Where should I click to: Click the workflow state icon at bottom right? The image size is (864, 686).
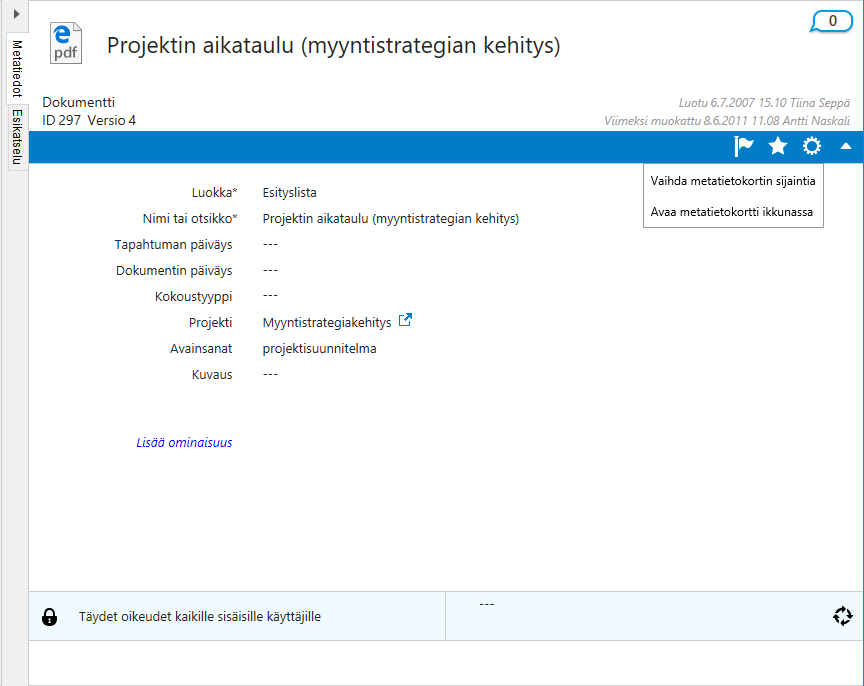842,616
